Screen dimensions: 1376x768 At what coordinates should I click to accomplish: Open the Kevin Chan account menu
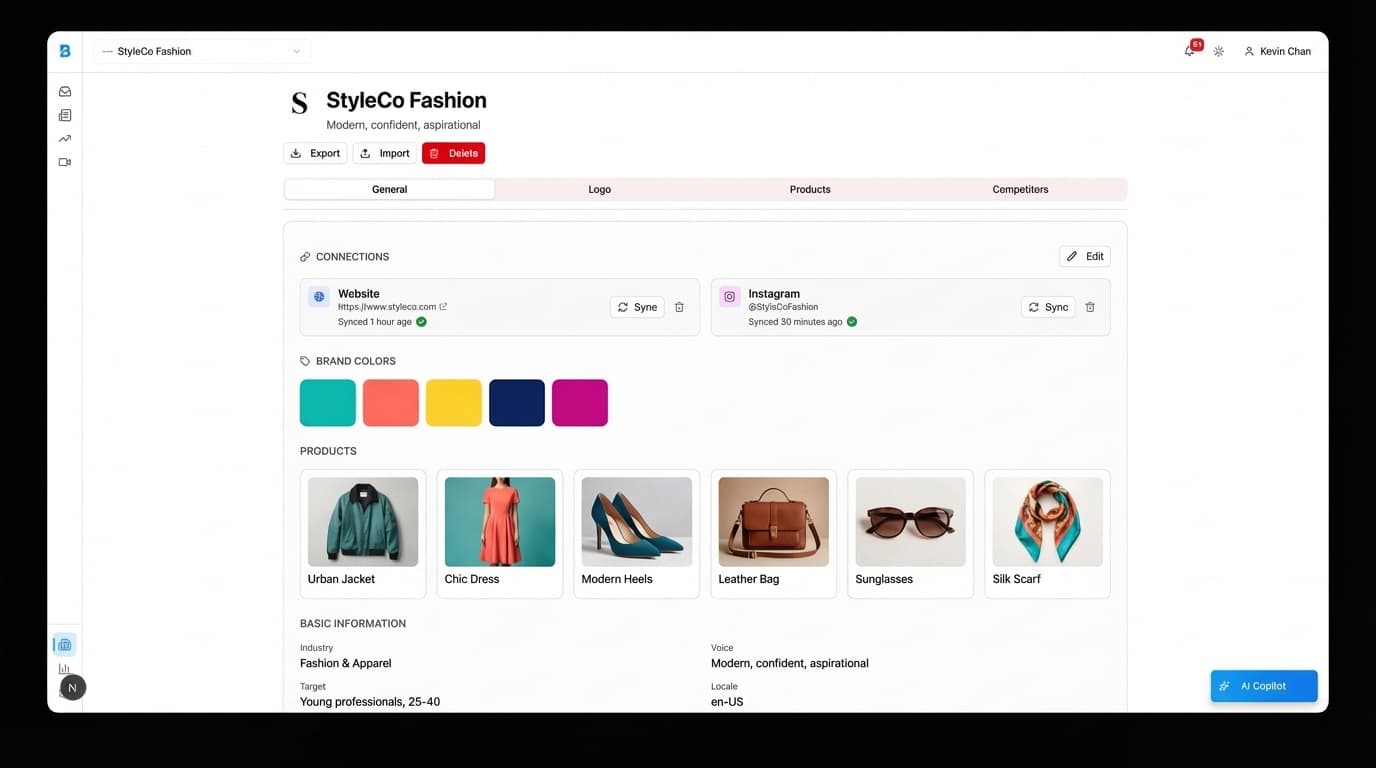[1277, 51]
